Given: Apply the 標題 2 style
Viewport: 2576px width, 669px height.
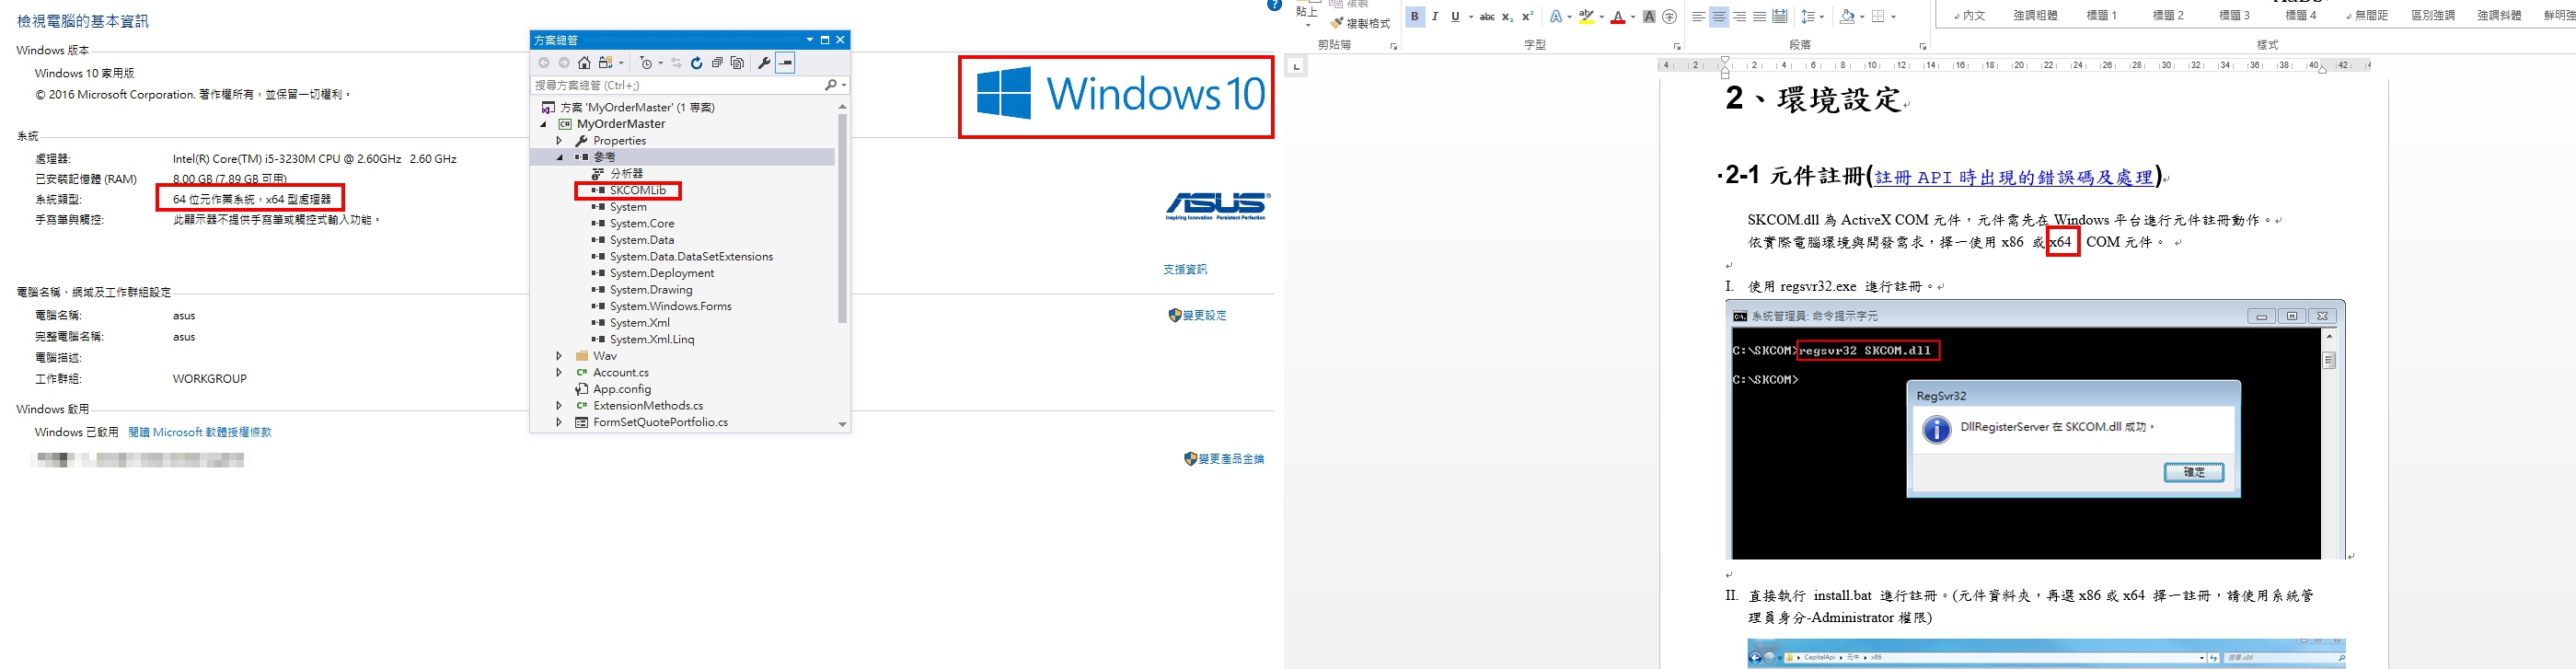Looking at the screenshot, I should point(2168,16).
